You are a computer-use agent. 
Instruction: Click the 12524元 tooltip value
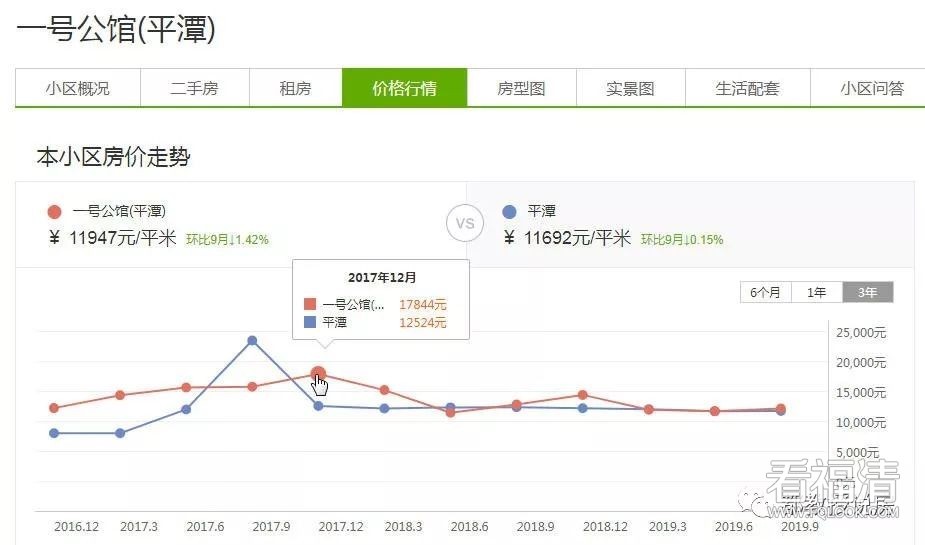click(x=422, y=323)
